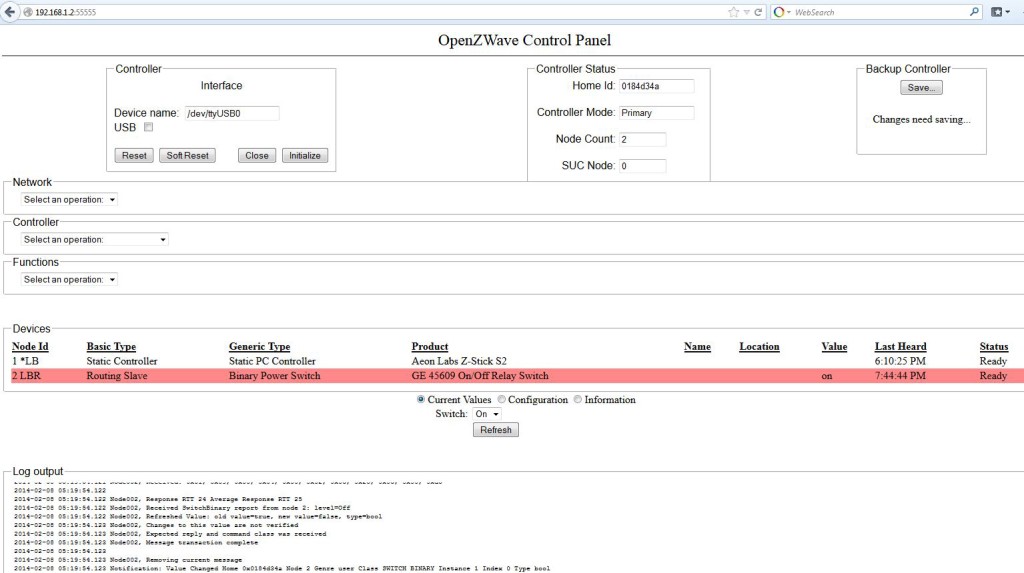Click the Refresh button
The width and height of the screenshot is (1024, 573).
(496, 430)
